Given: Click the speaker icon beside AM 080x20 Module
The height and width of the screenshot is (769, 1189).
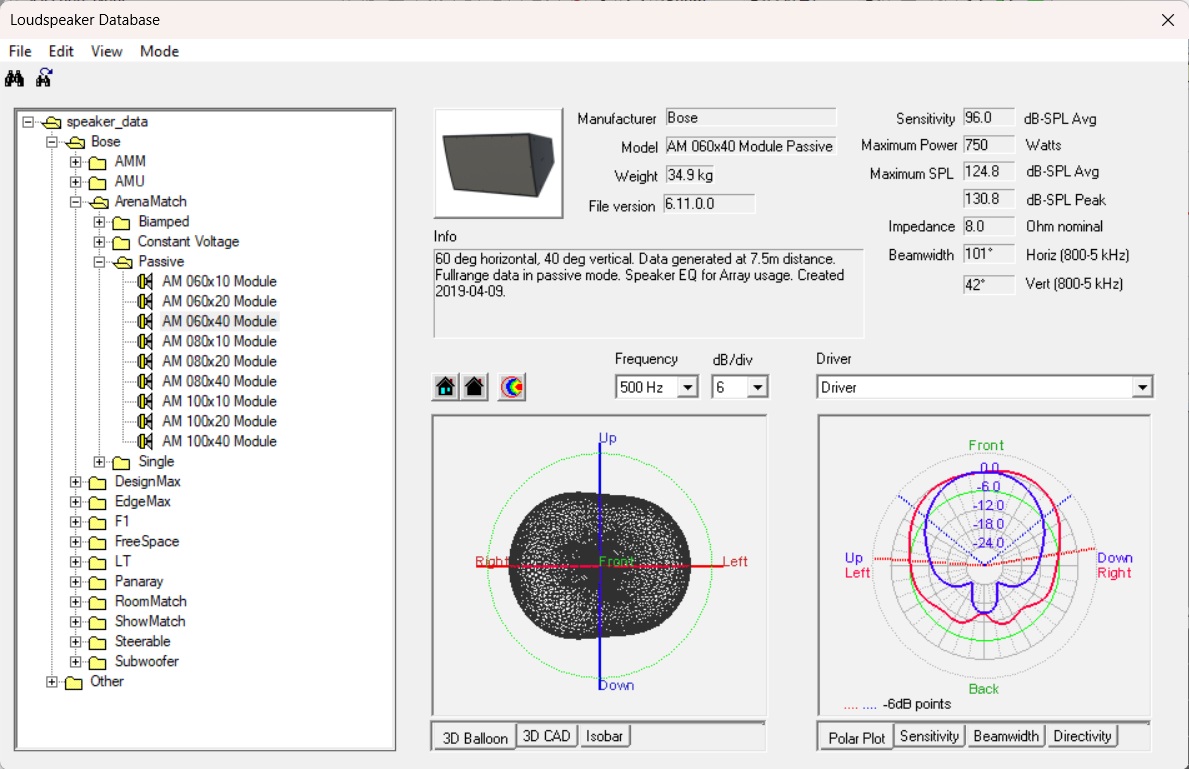Looking at the screenshot, I should (x=143, y=361).
